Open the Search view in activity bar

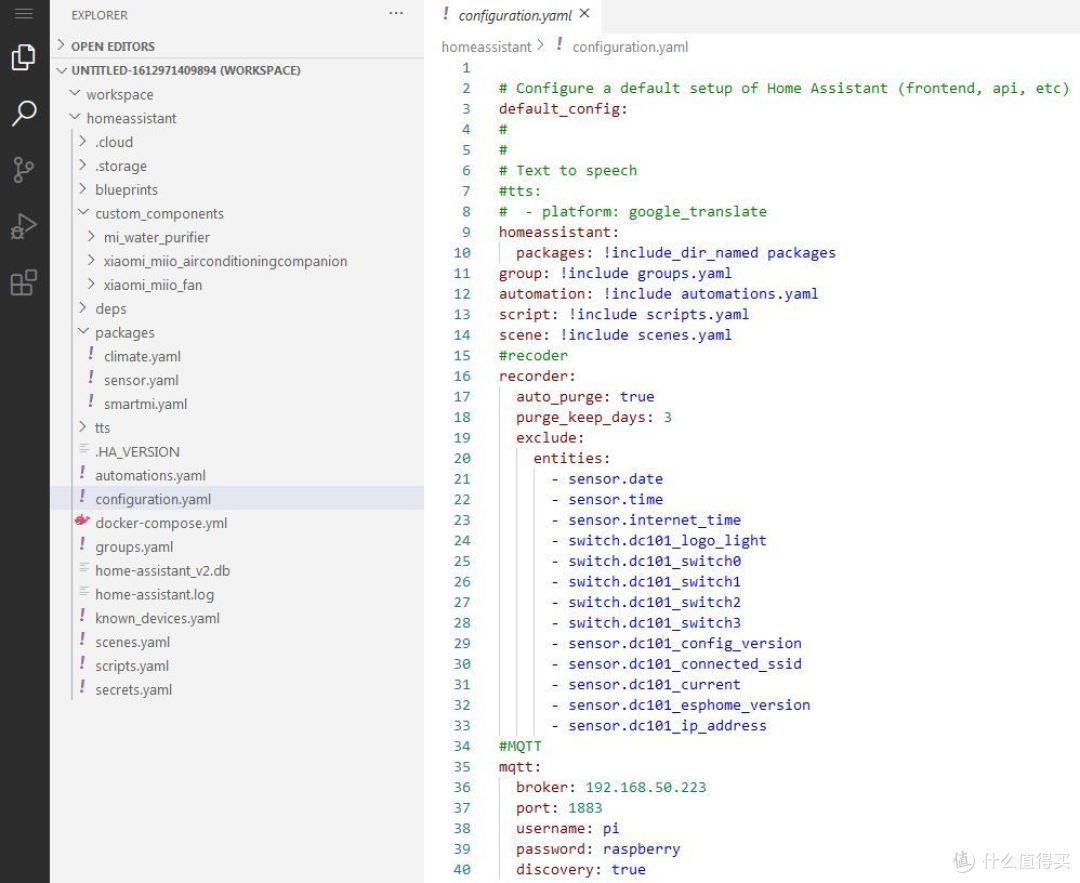click(x=24, y=114)
